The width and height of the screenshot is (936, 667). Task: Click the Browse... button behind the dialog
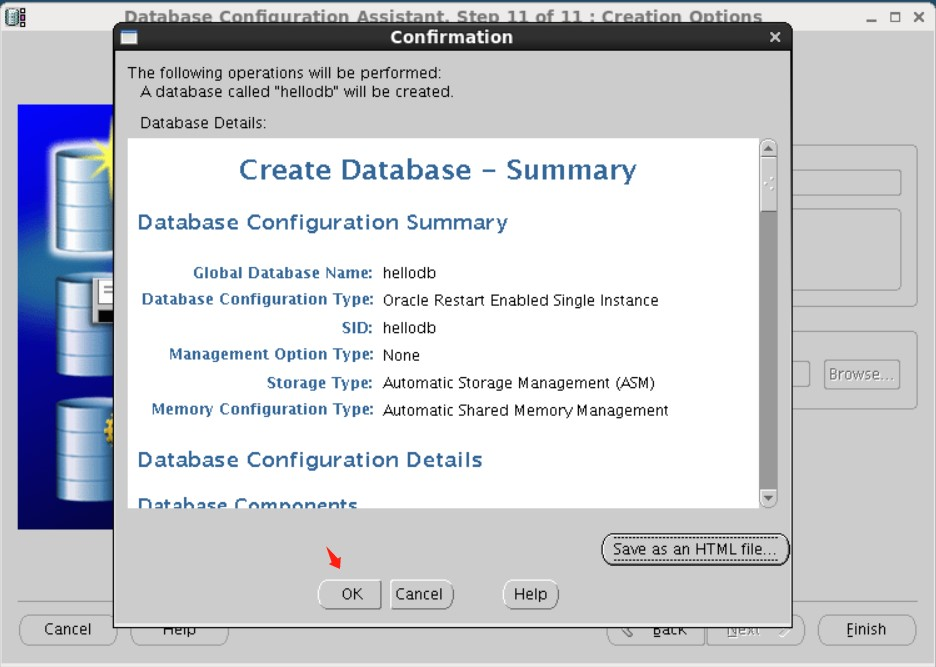tap(861, 374)
